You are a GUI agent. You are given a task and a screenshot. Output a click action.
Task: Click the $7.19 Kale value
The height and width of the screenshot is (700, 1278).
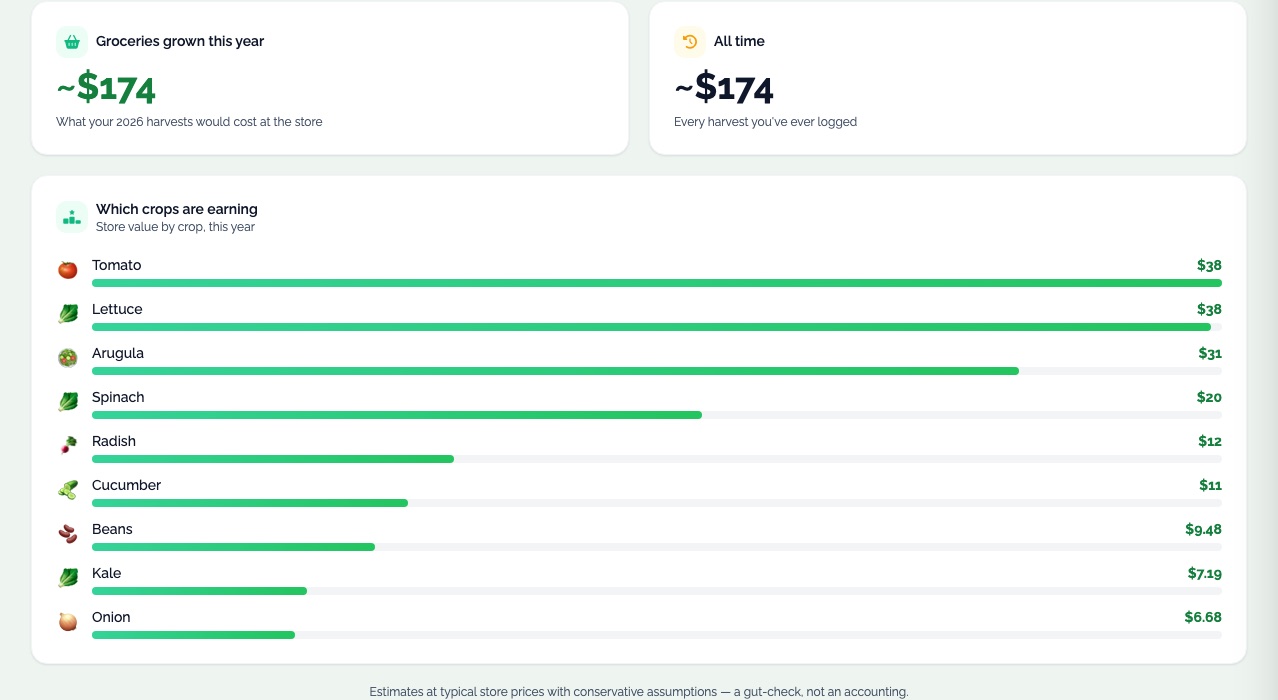[1205, 573]
